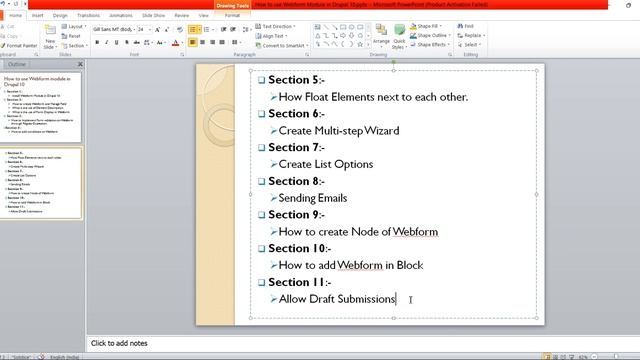Click the zoom slider in status bar
Image resolution: width=640 pixels, height=360 pixels.
pos(616,356)
